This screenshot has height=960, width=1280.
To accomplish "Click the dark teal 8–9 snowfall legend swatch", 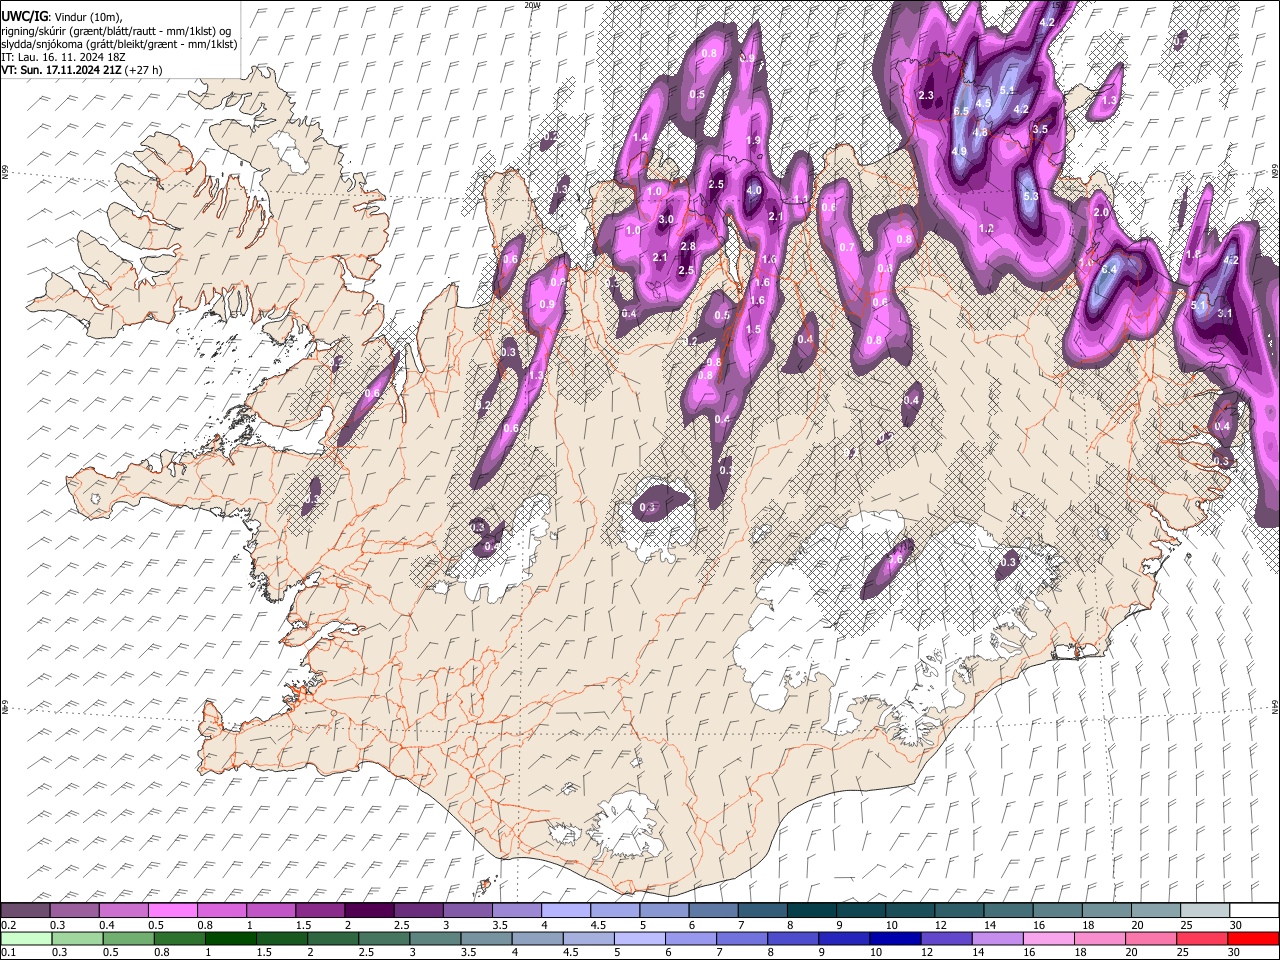I will [x=812, y=910].
